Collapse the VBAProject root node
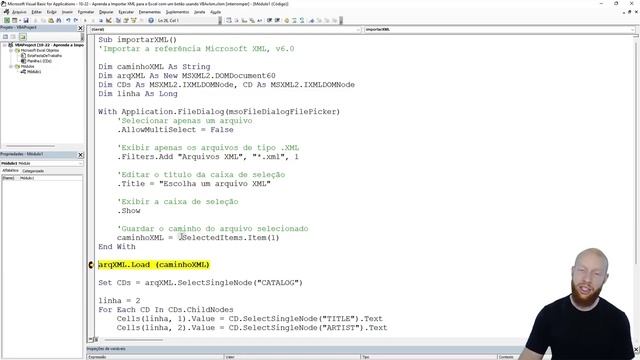Screen dimensions: 640x360 coord(5,45)
